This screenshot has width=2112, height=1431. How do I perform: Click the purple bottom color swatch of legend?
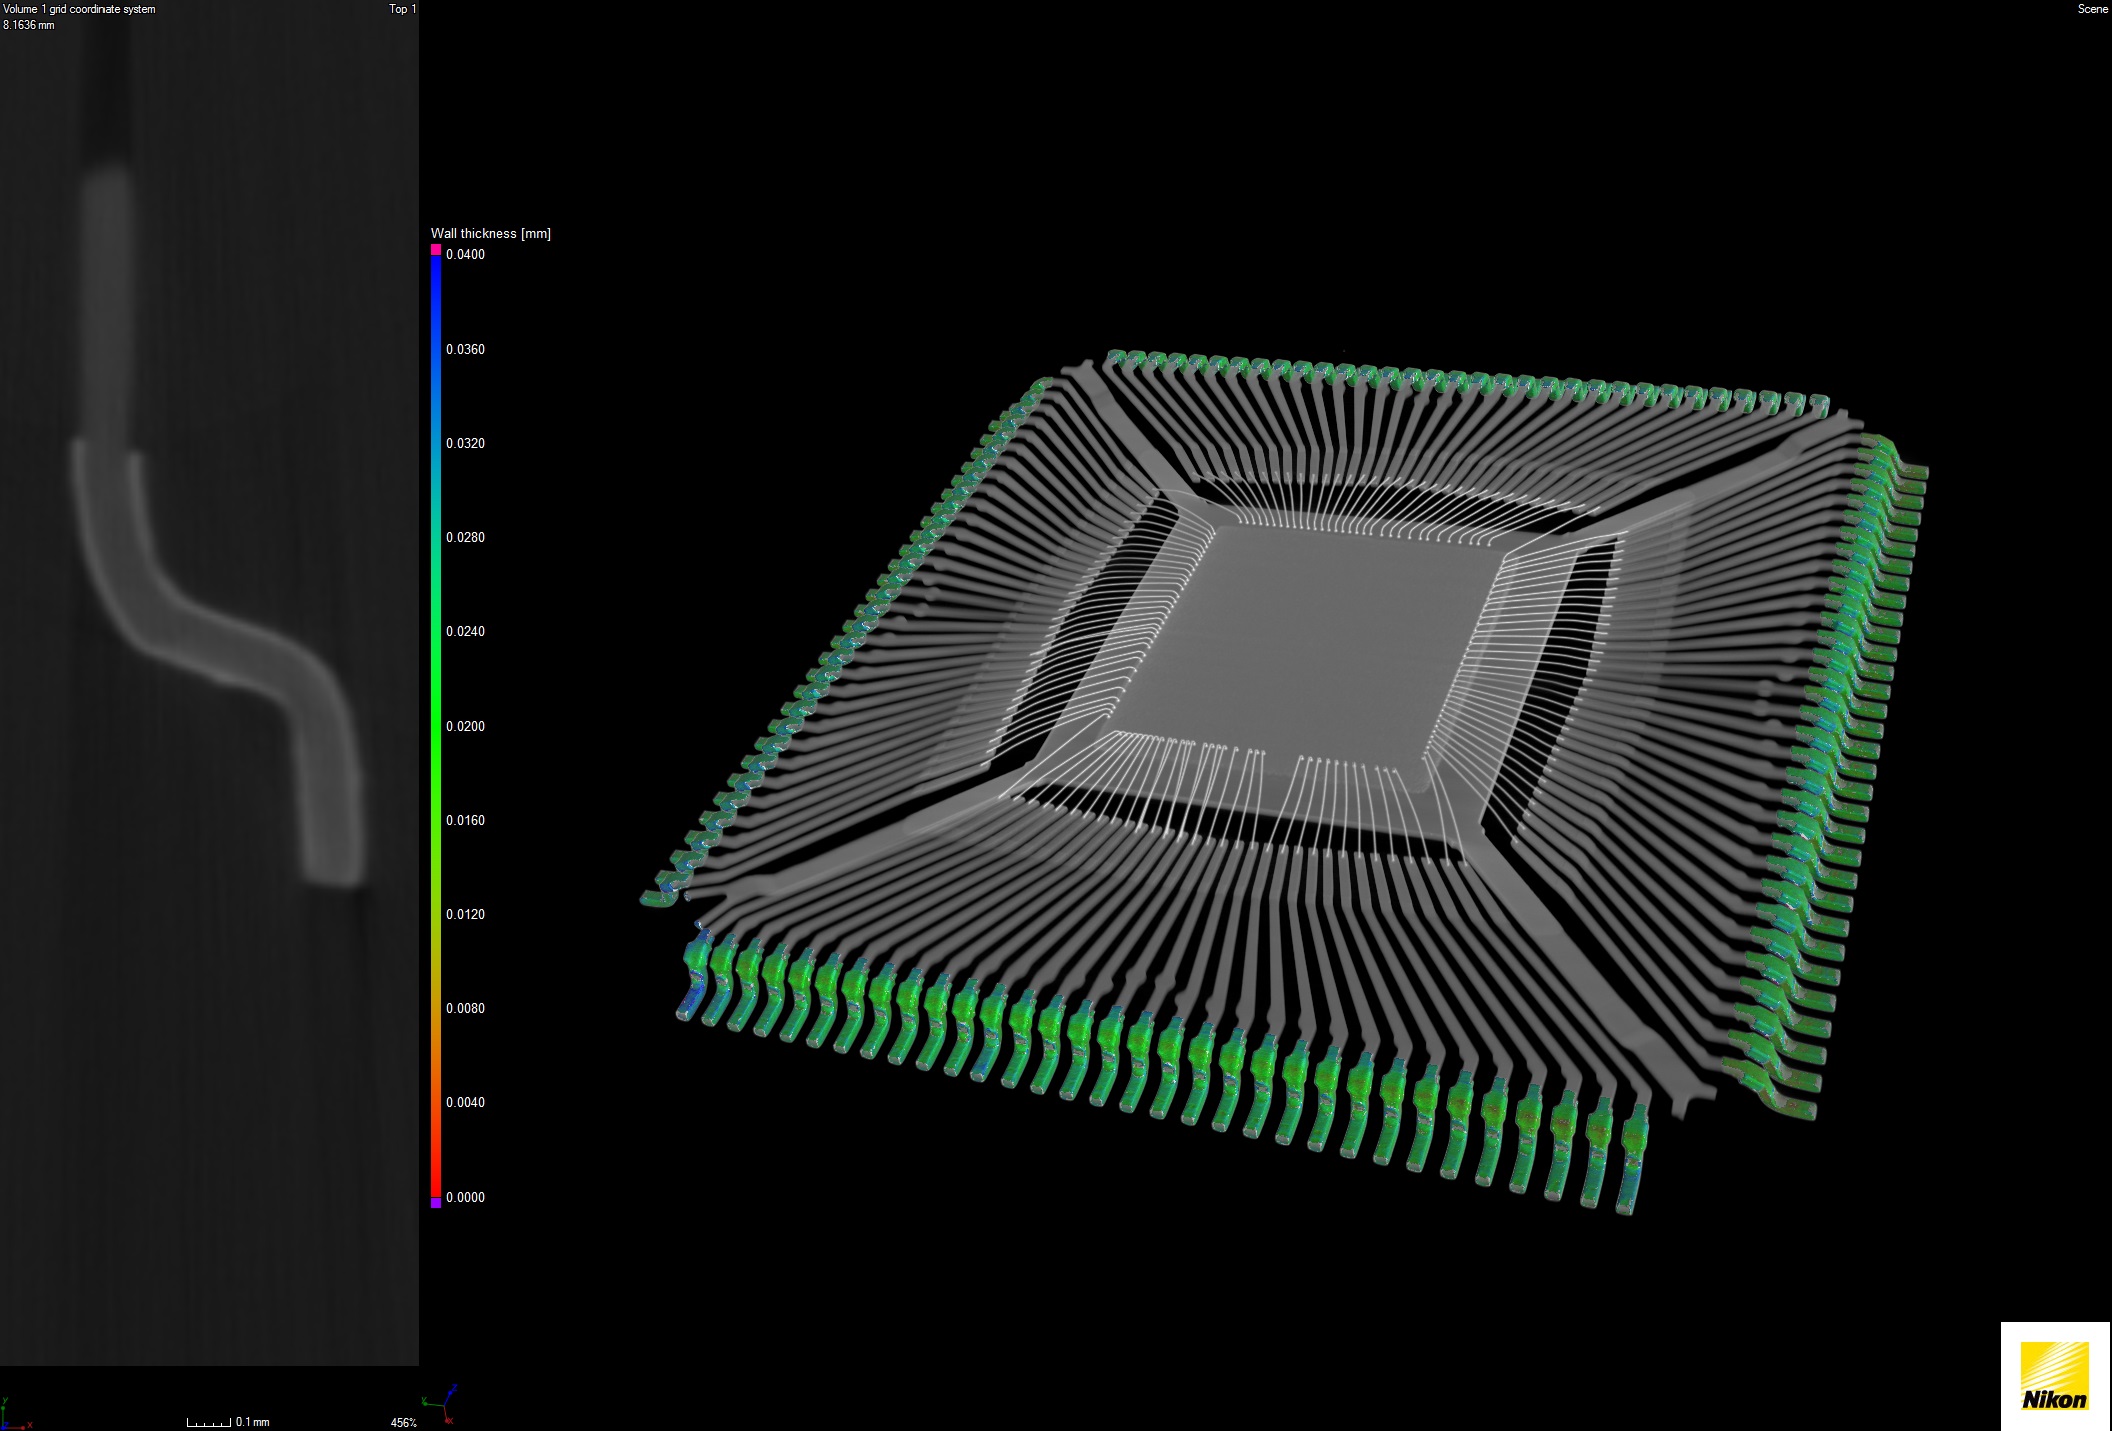pyautogui.click(x=436, y=1202)
